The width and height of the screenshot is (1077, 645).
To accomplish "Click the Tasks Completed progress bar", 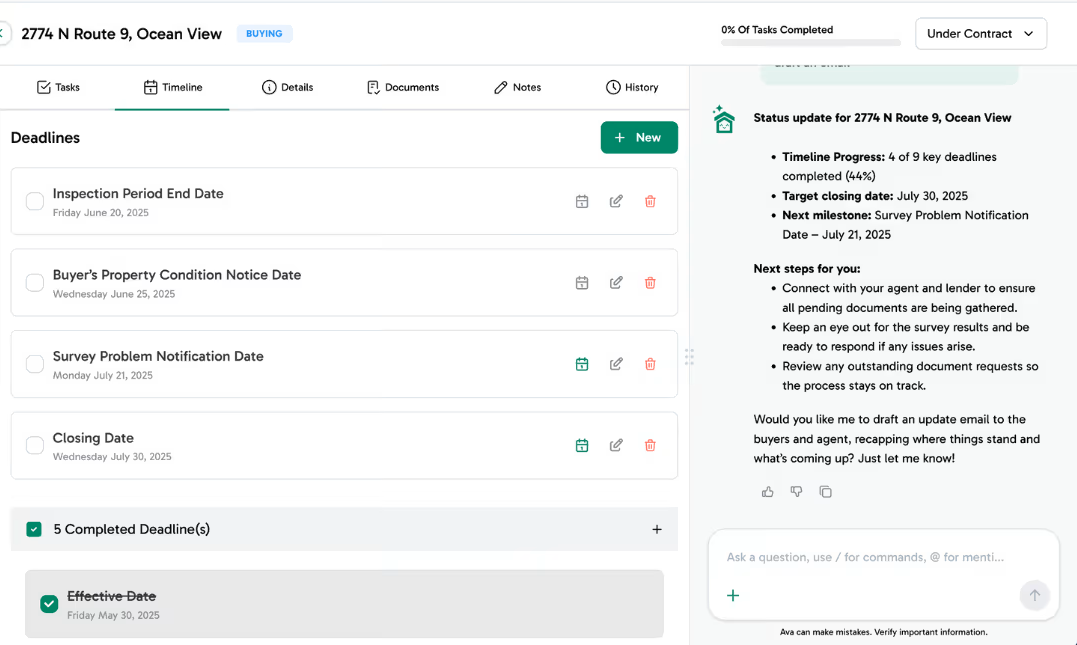I will click(810, 42).
